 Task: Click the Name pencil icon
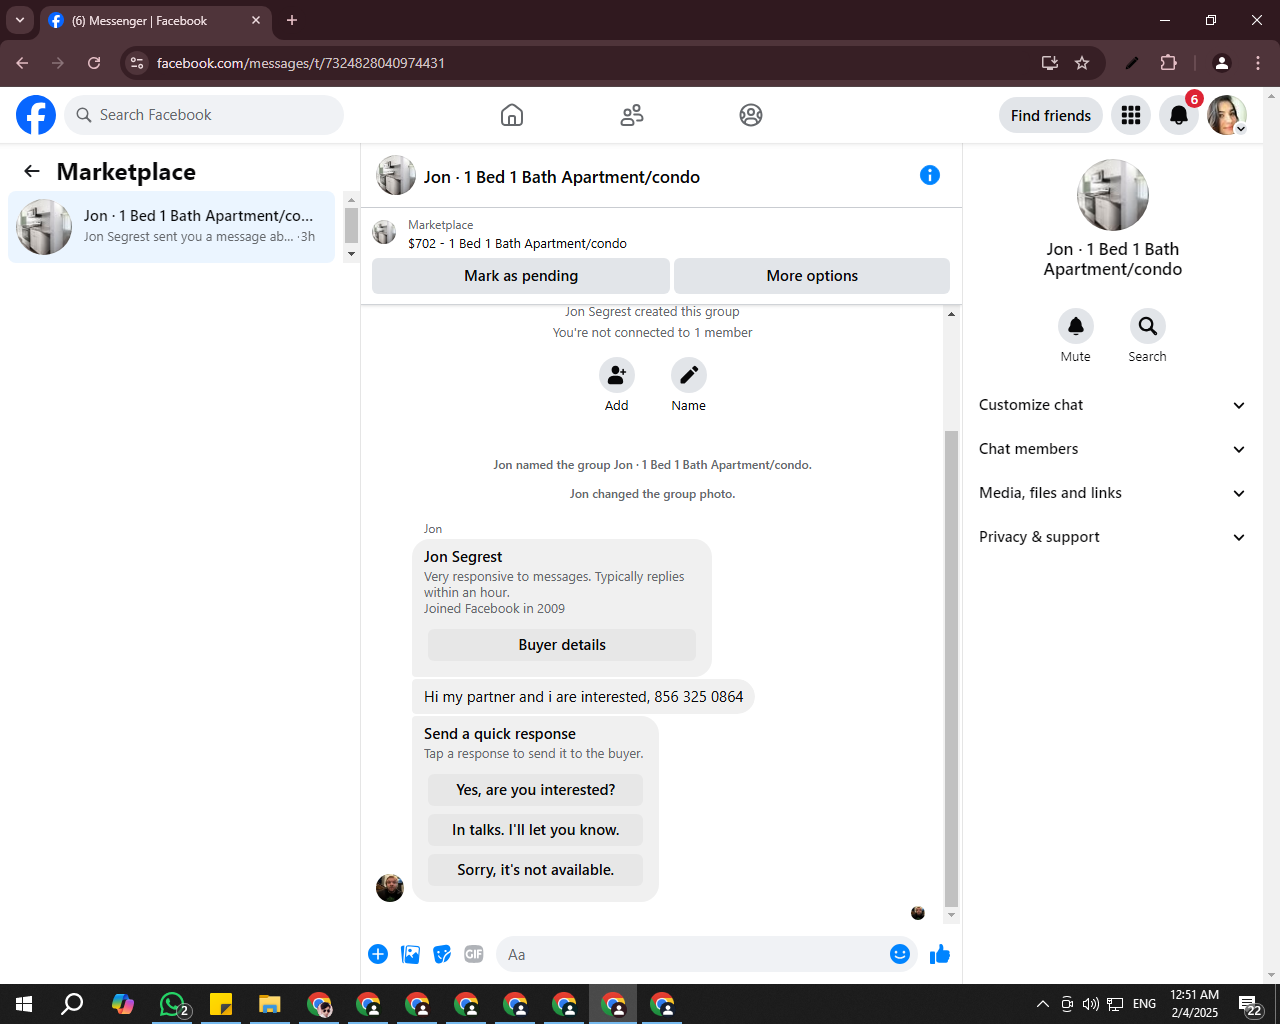click(x=689, y=375)
